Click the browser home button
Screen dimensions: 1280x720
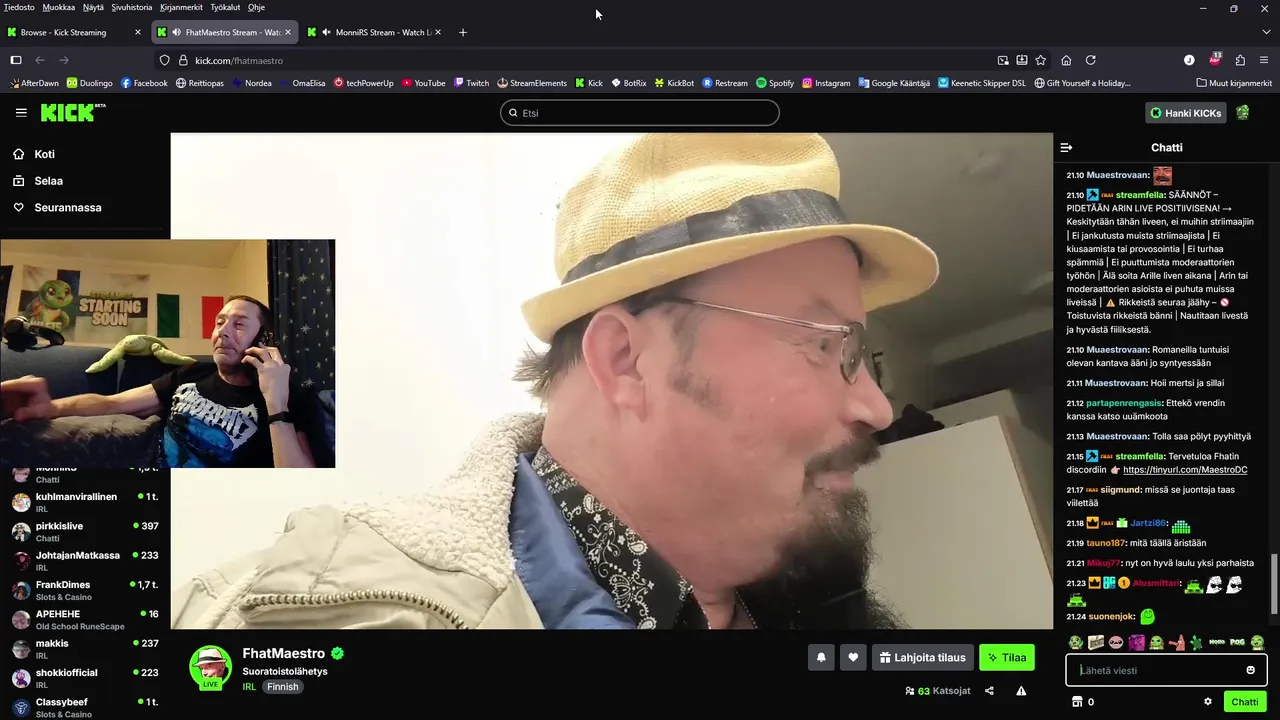click(1066, 60)
